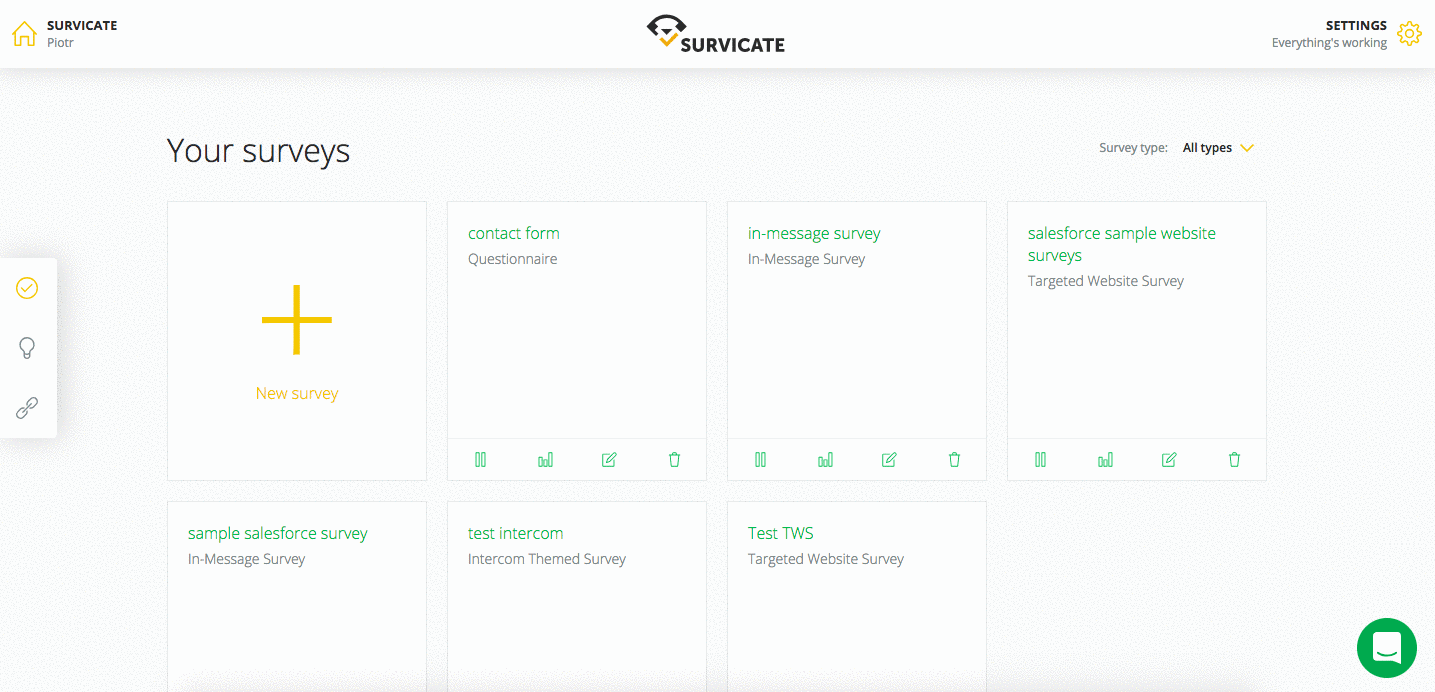Delete the in-message survey

pyautogui.click(x=954, y=460)
